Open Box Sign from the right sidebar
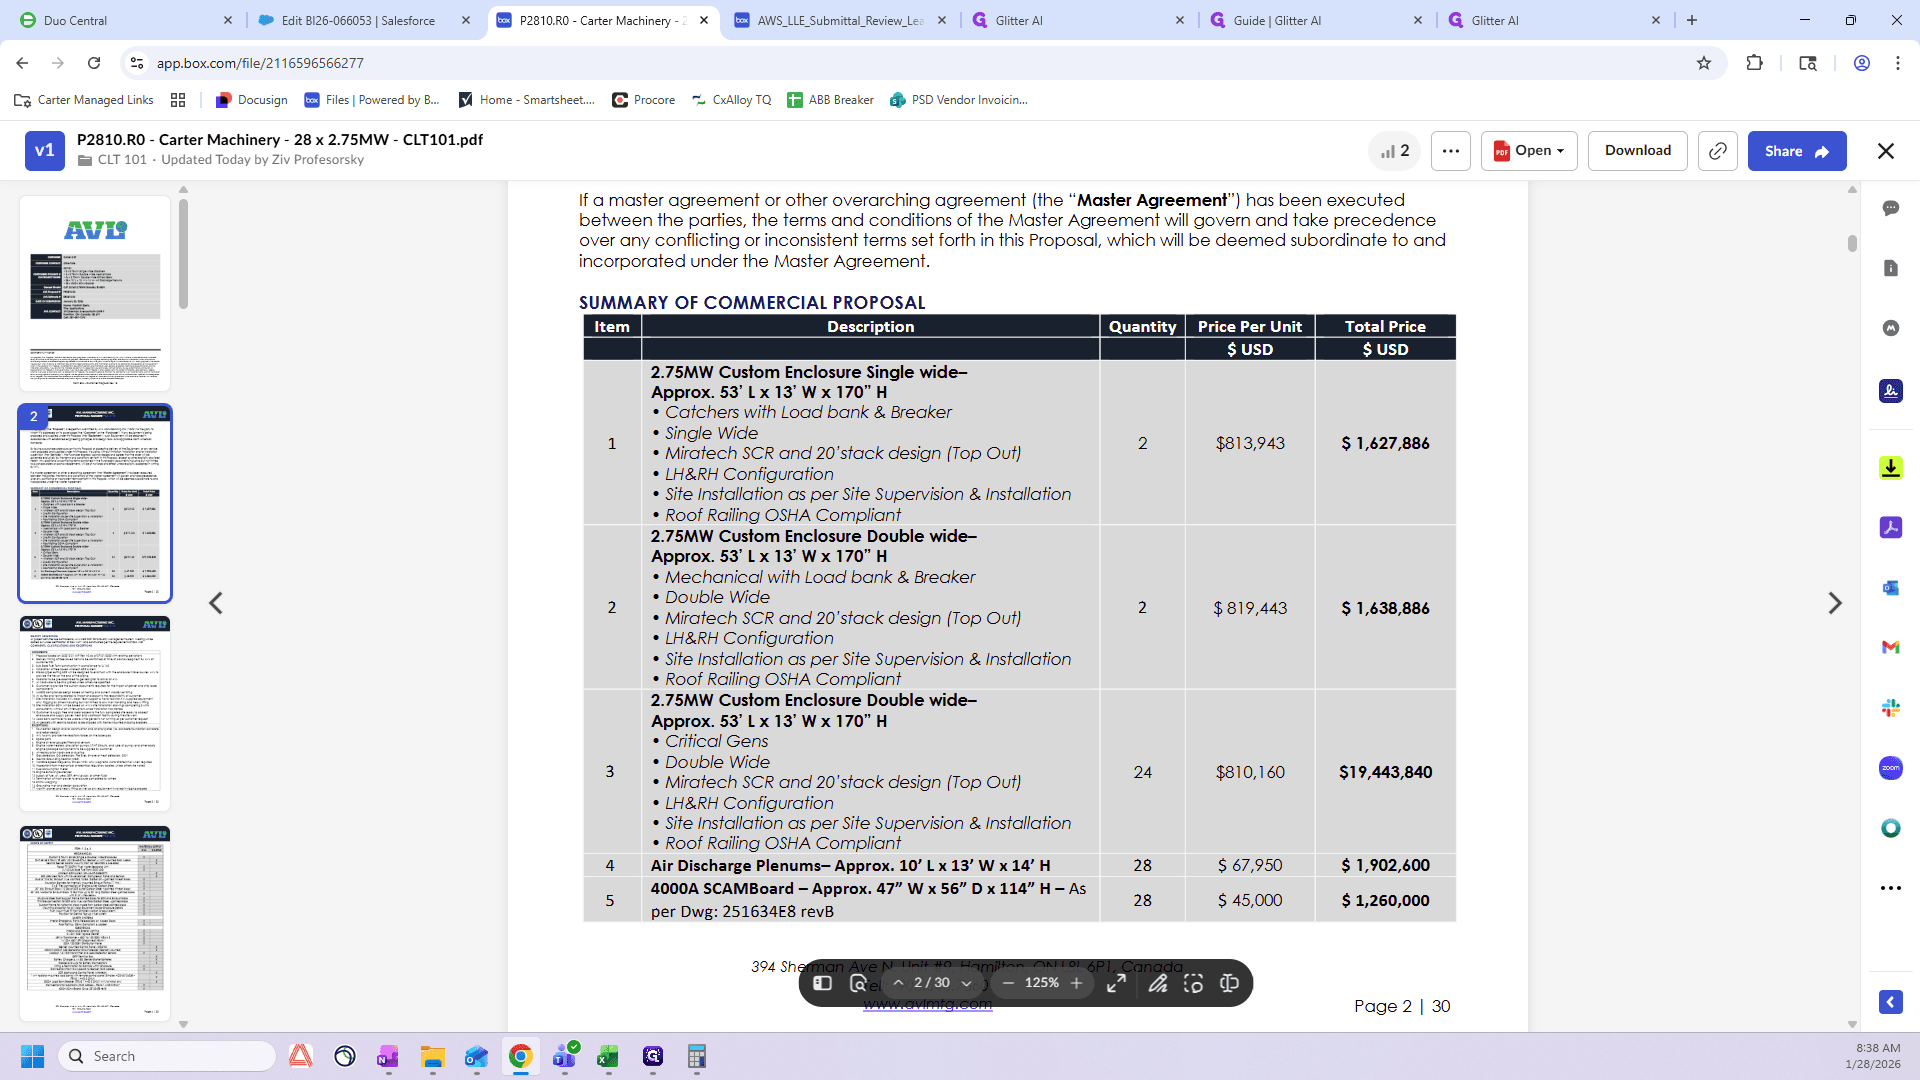 (1890, 391)
